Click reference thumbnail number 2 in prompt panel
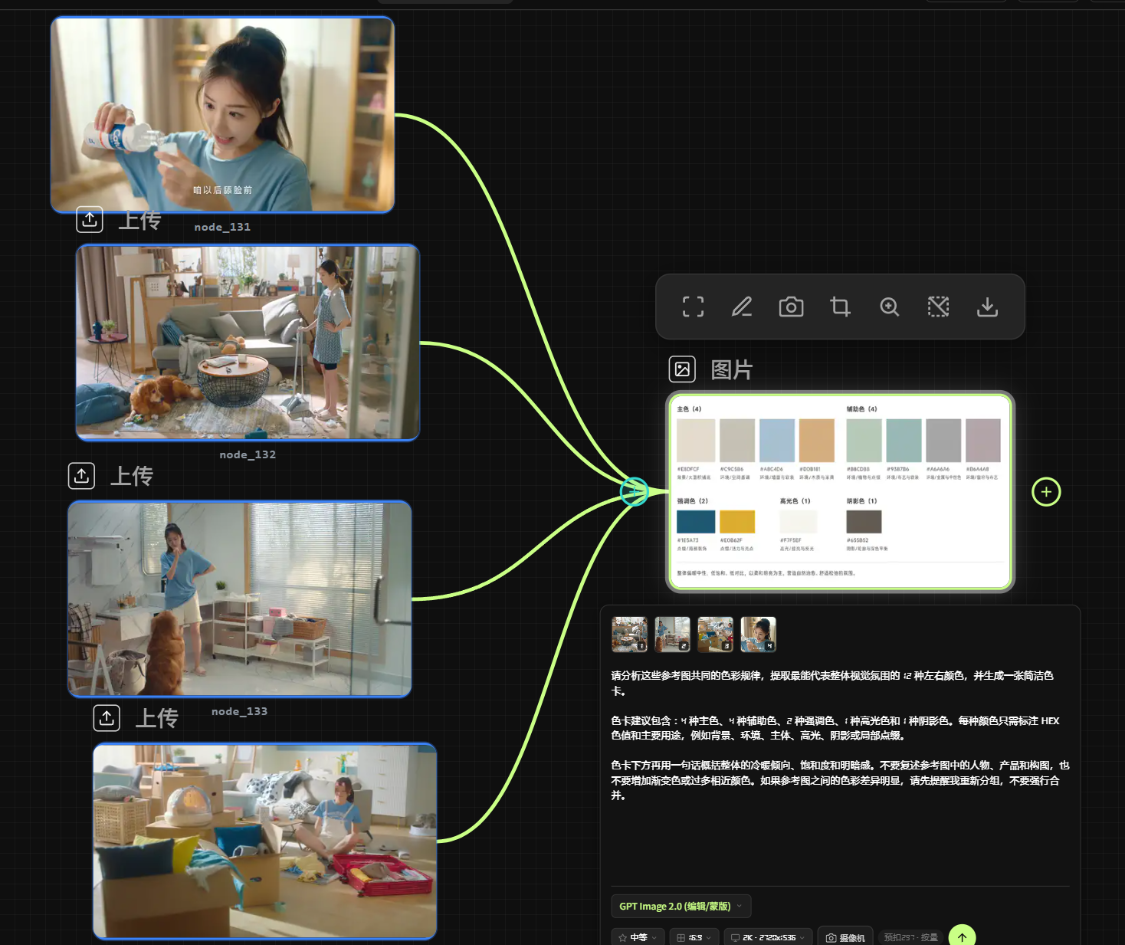This screenshot has width=1125, height=945. [x=672, y=634]
